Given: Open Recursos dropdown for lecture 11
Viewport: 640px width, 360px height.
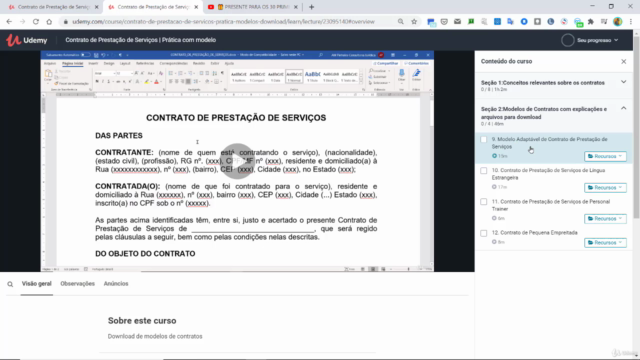Looking at the screenshot, I should click(605, 219).
